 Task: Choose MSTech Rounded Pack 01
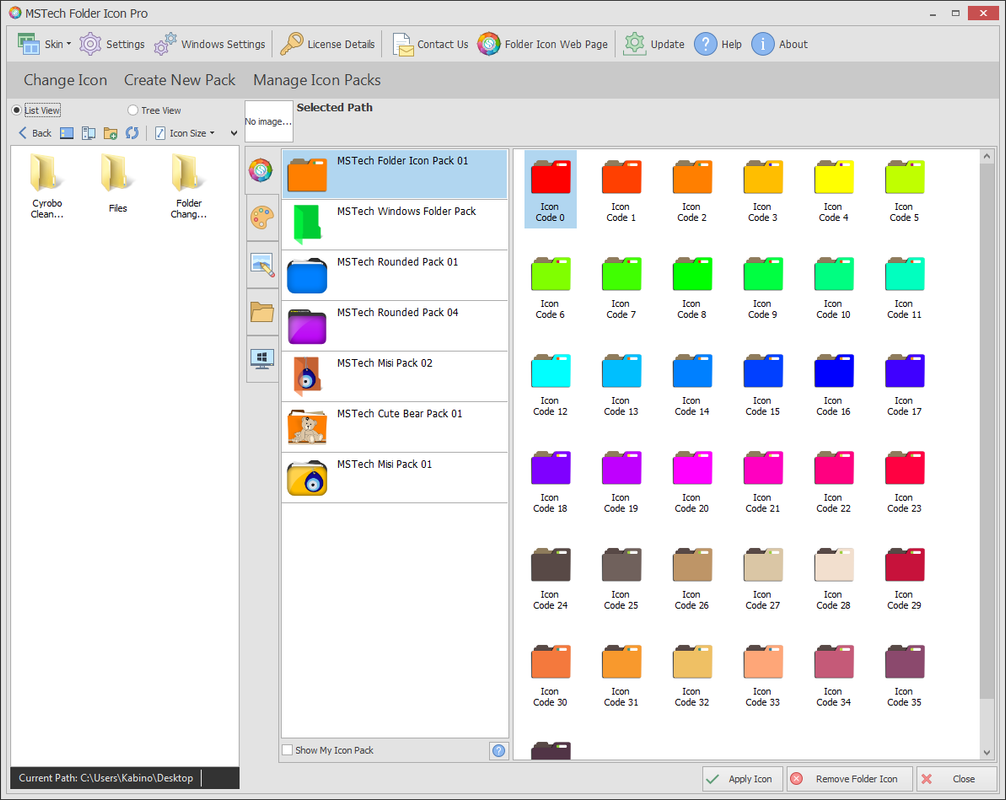click(395, 275)
